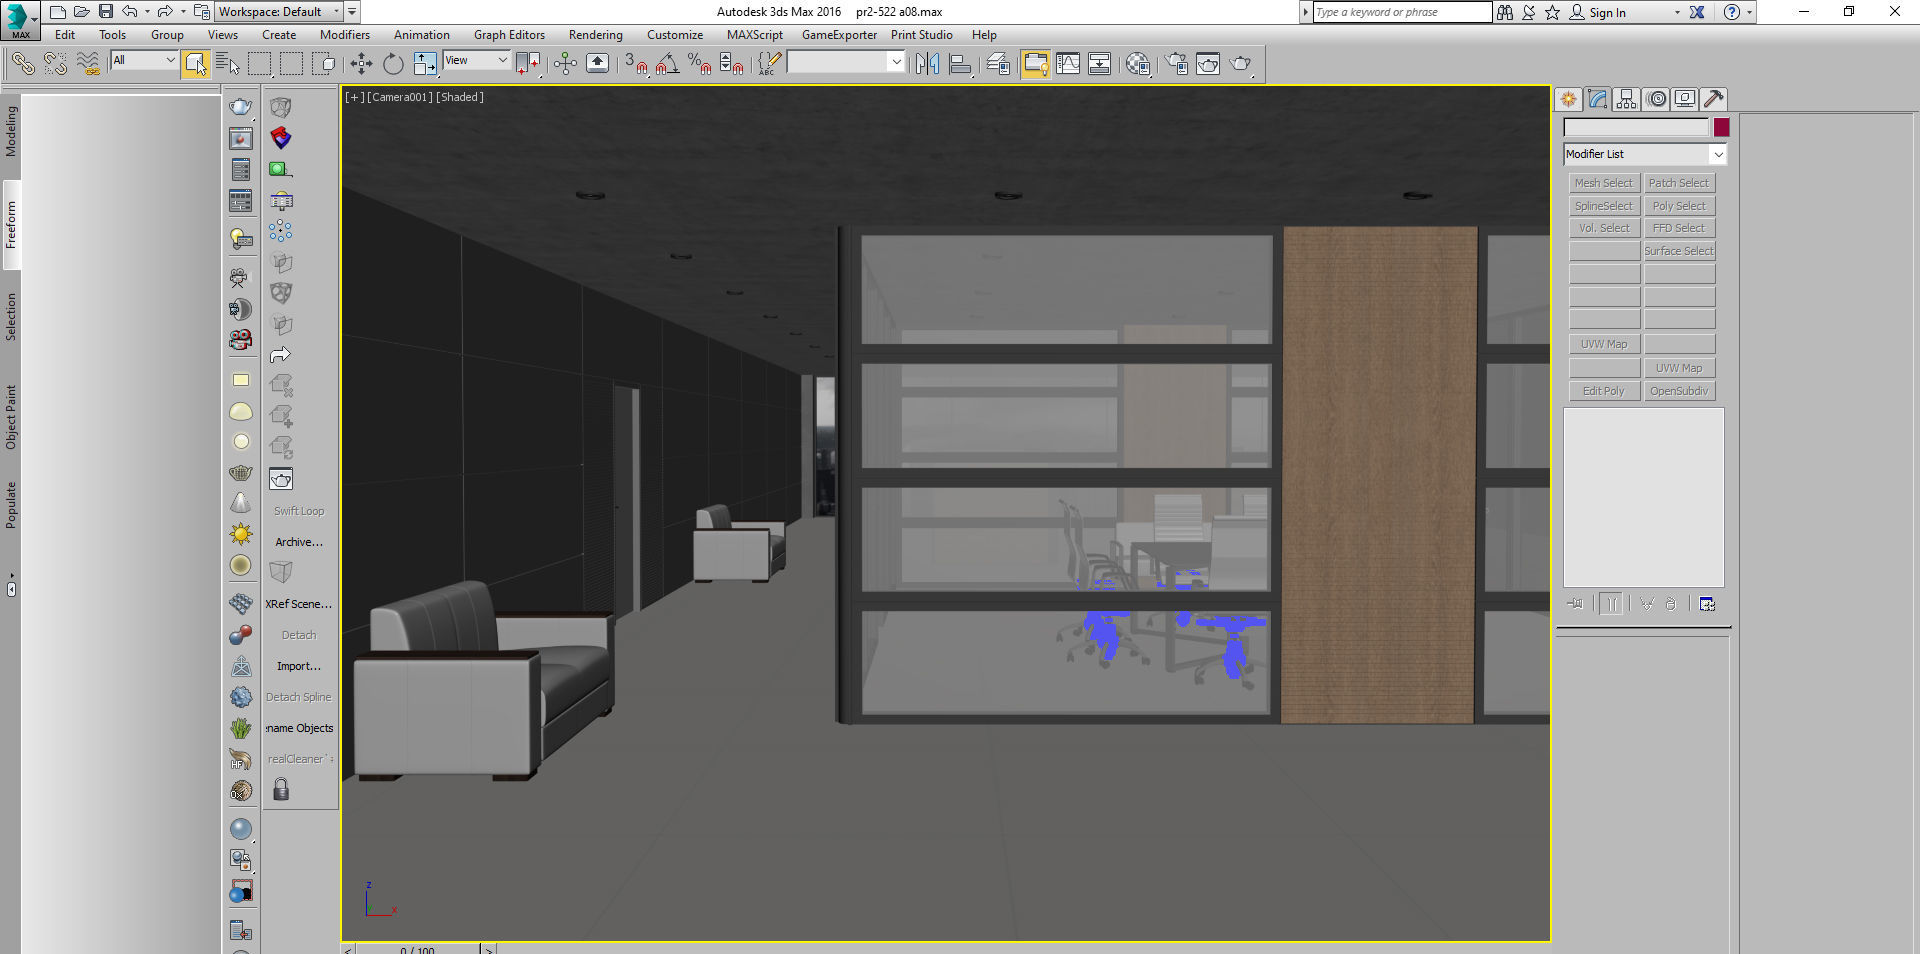
Task: Toggle Window/Crossing selection mode
Action: (x=323, y=64)
